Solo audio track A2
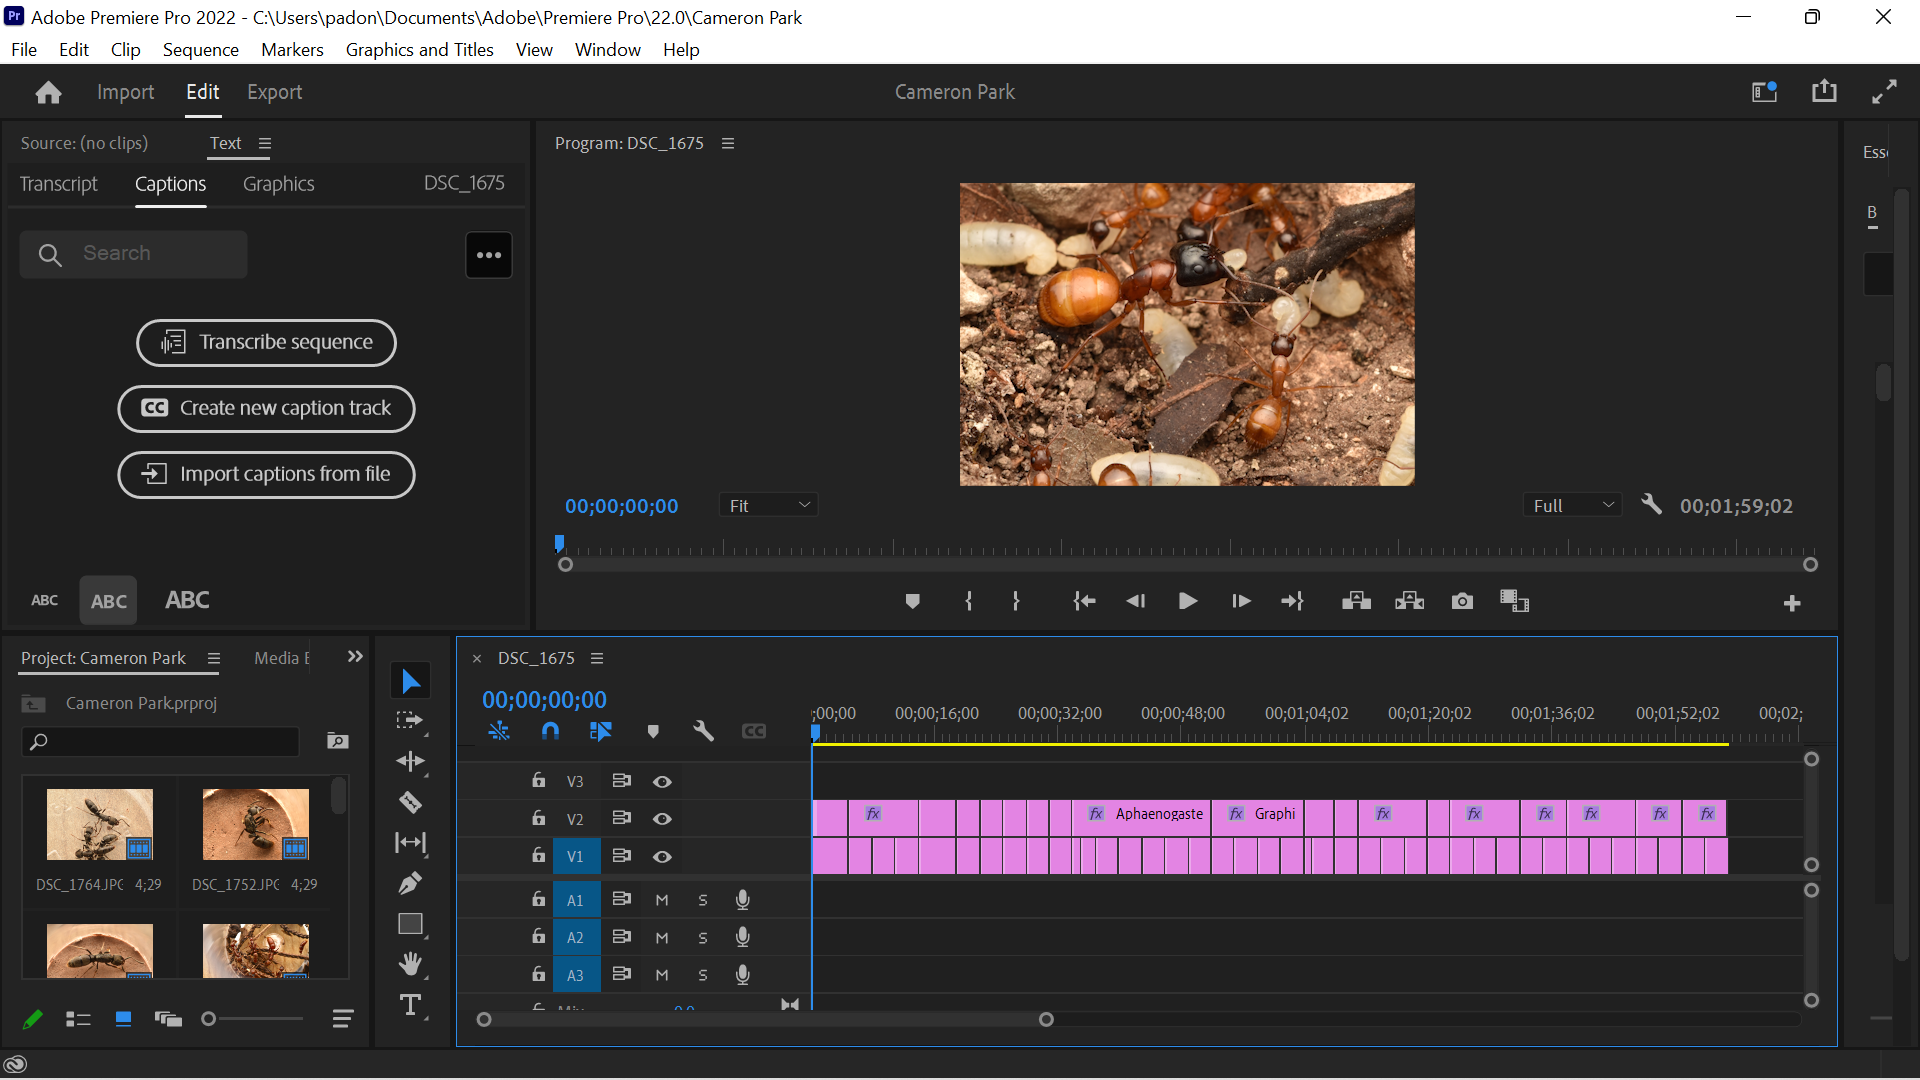The width and height of the screenshot is (1920, 1080). (x=703, y=937)
